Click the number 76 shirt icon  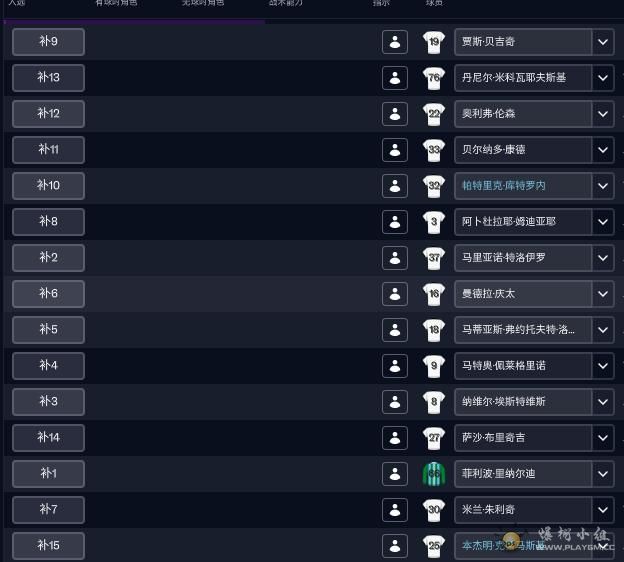point(434,78)
